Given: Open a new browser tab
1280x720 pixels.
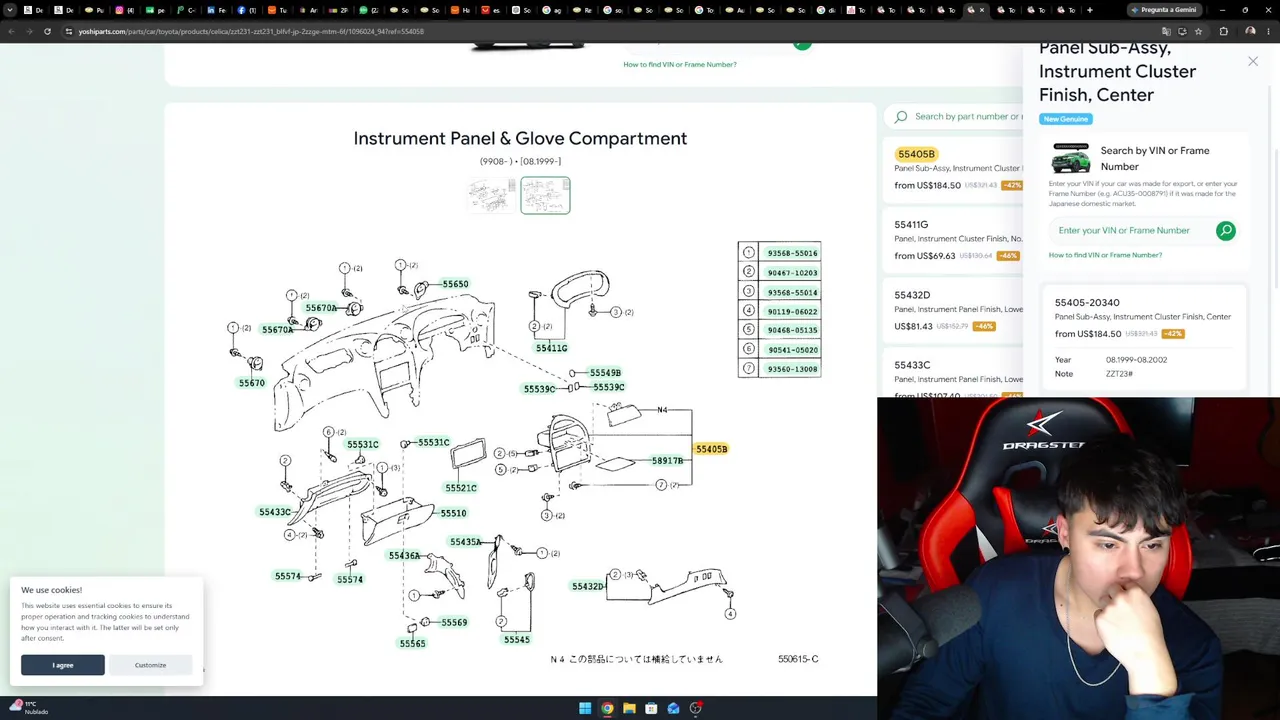Looking at the screenshot, I should click(1089, 10).
